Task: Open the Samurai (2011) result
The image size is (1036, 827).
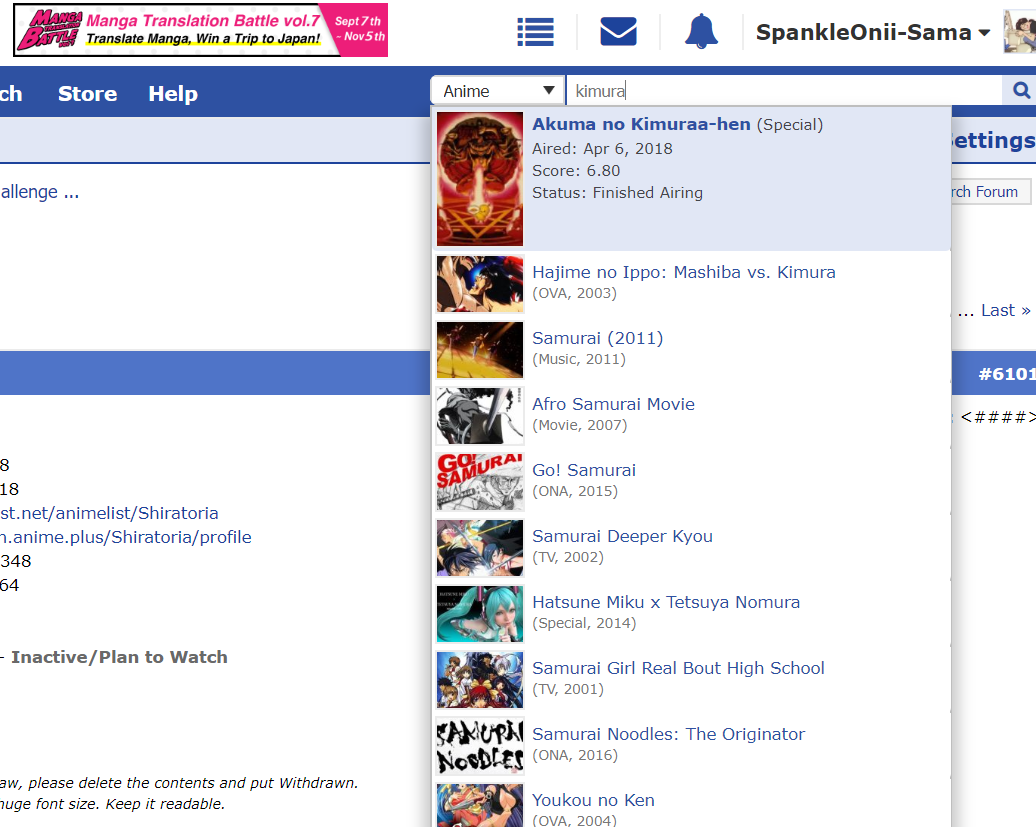Action: [x=691, y=349]
